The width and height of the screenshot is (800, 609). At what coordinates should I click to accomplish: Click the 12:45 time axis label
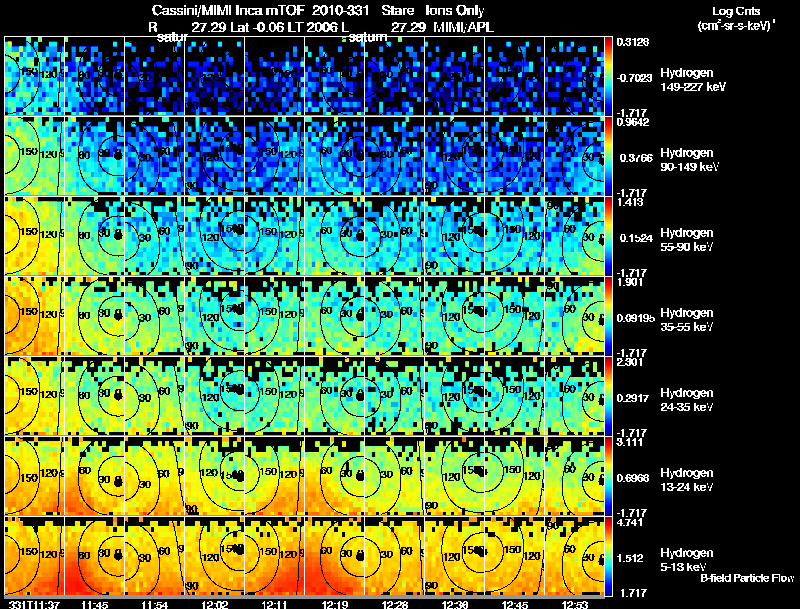click(515, 604)
